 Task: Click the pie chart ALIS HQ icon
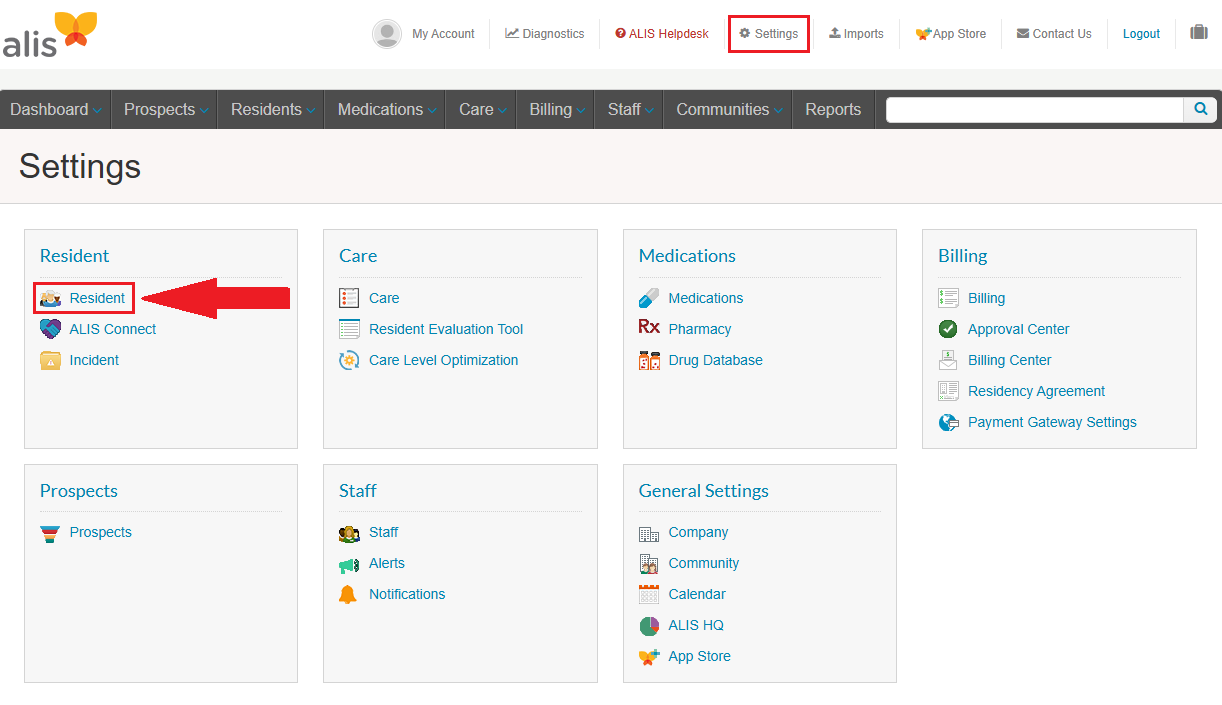tap(649, 626)
